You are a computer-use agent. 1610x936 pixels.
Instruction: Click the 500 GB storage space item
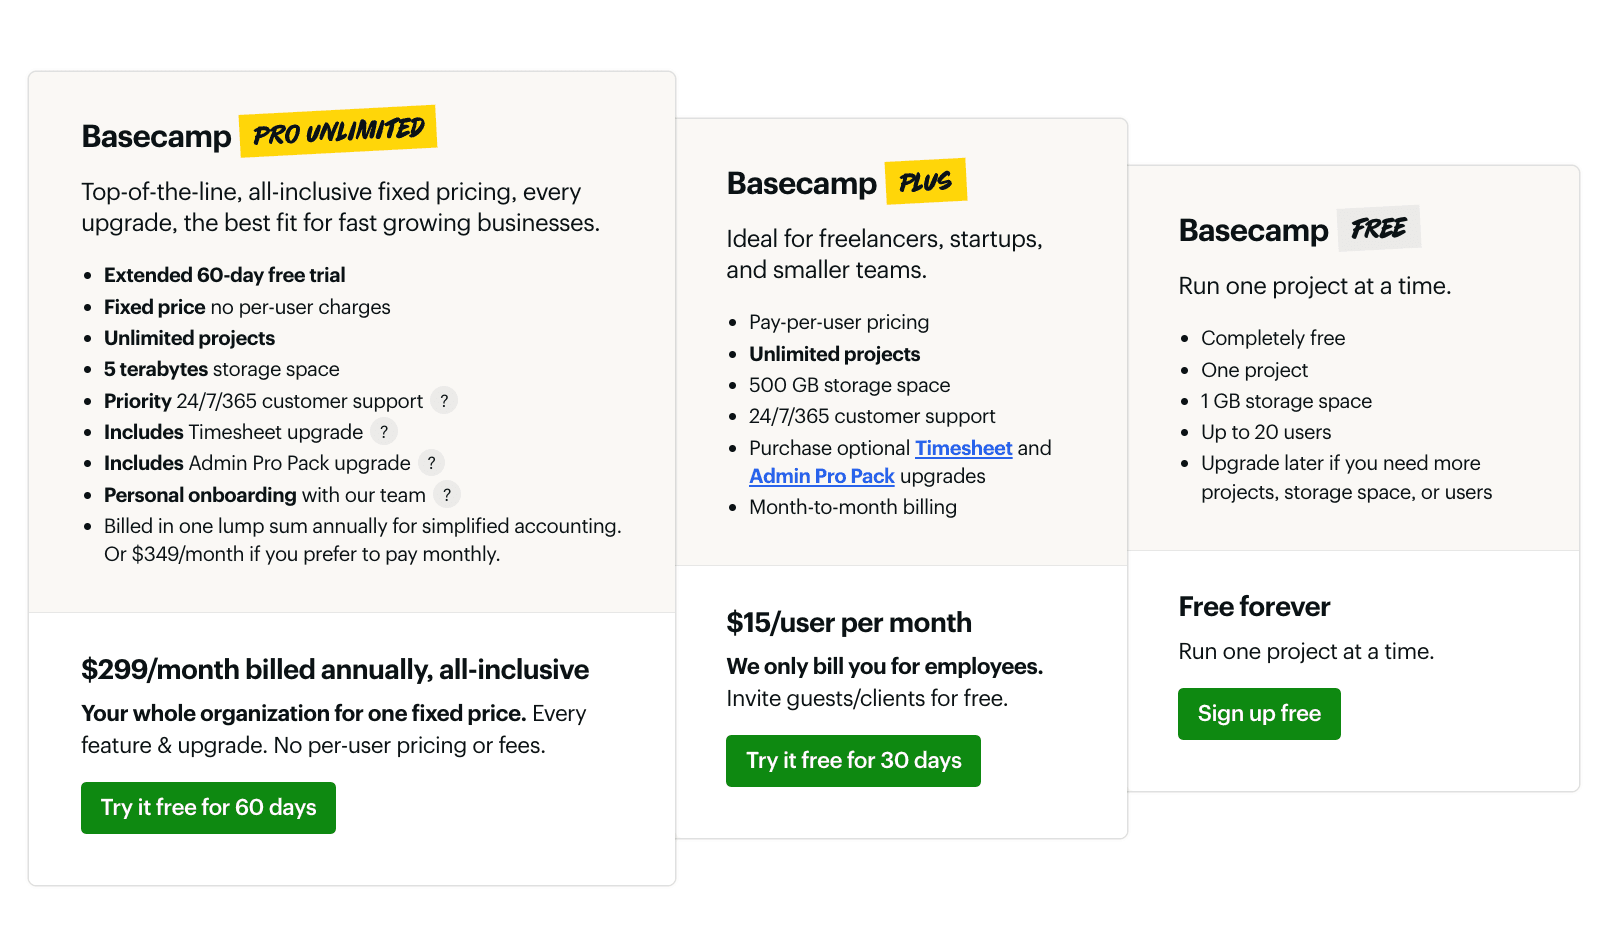click(x=849, y=385)
